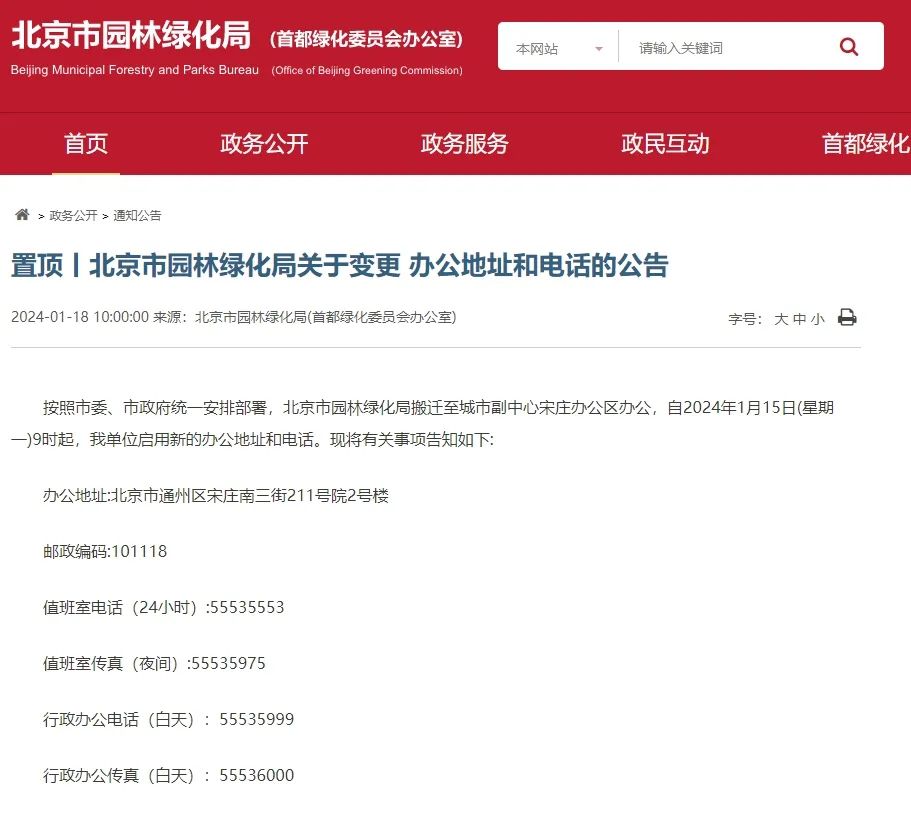Open the 政民互动 navigation menu
Image resolution: width=911 pixels, height=814 pixels.
pos(665,144)
